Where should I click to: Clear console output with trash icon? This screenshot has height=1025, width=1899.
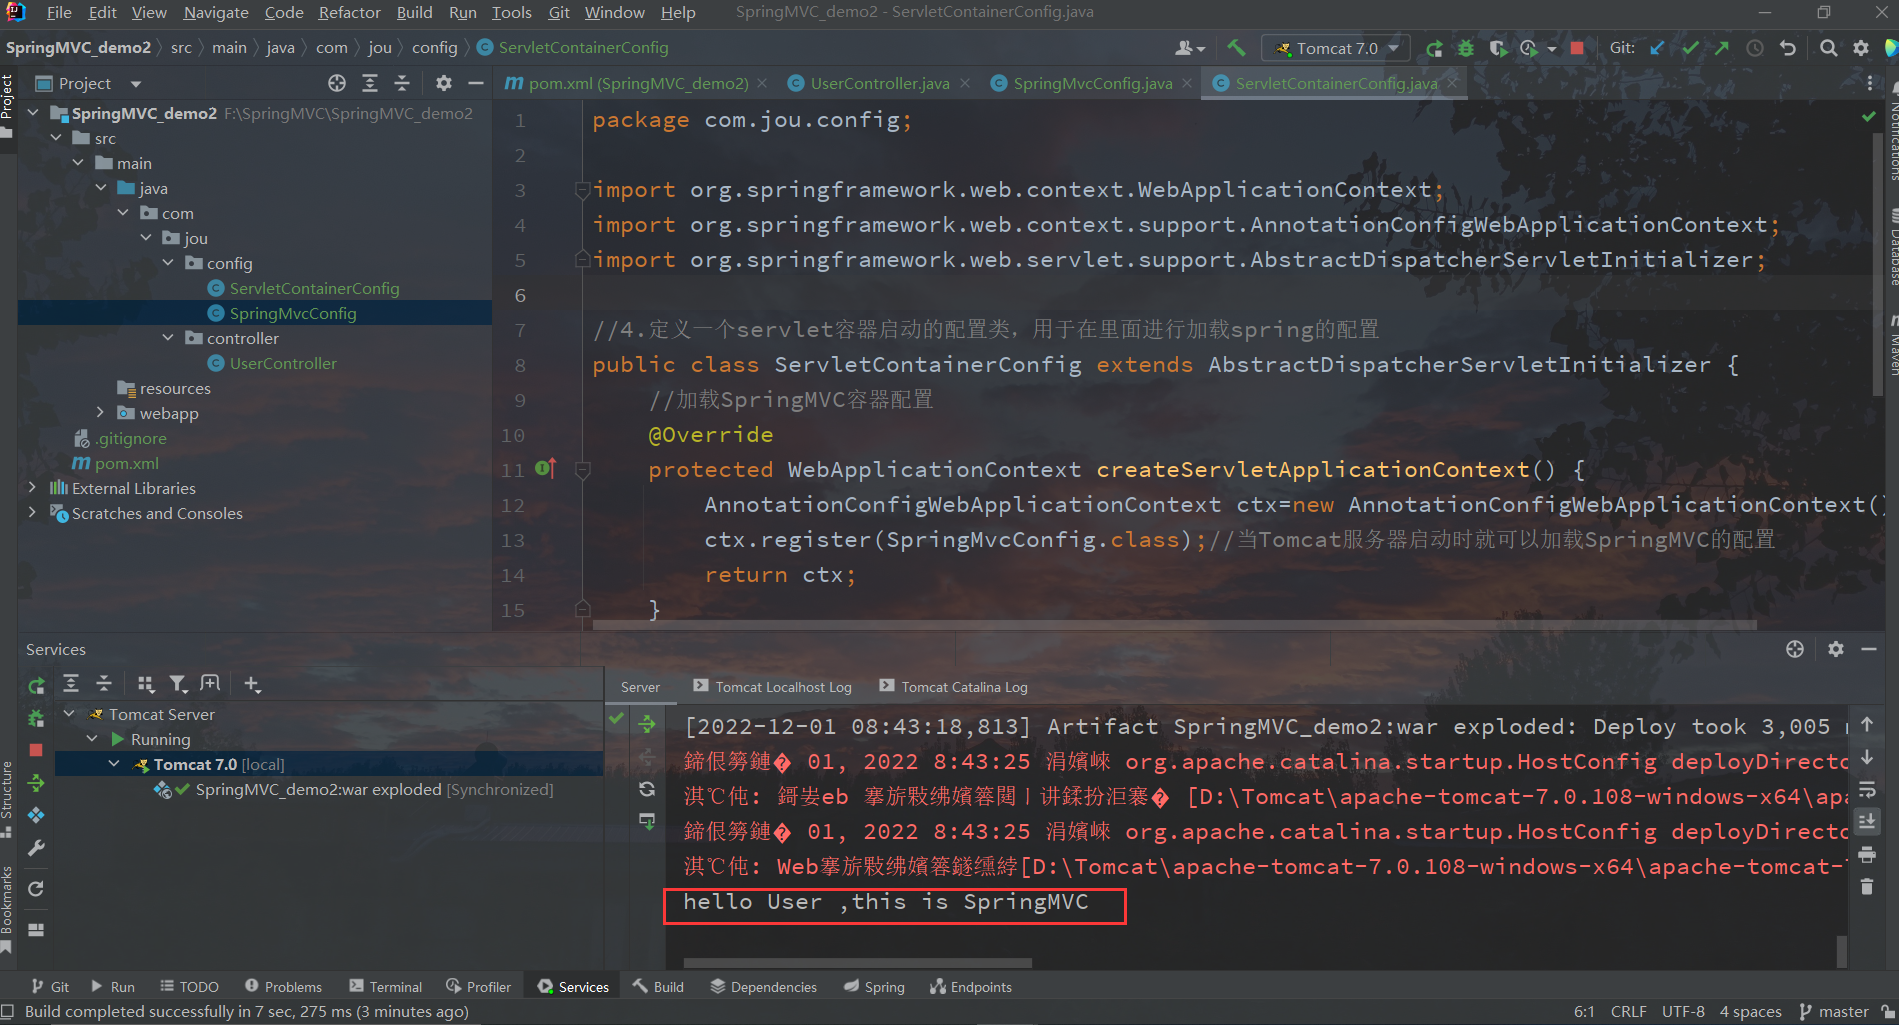point(1867,886)
